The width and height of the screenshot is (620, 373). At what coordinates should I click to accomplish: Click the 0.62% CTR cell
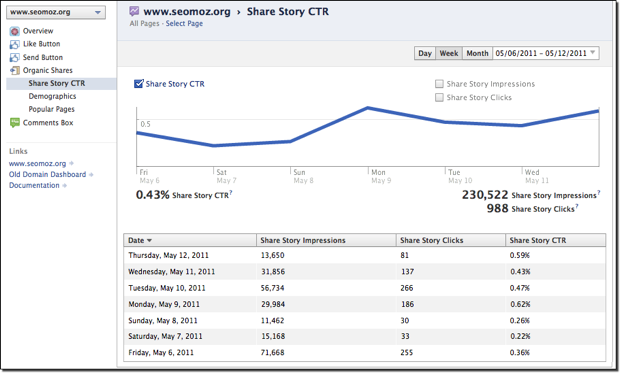(520, 305)
